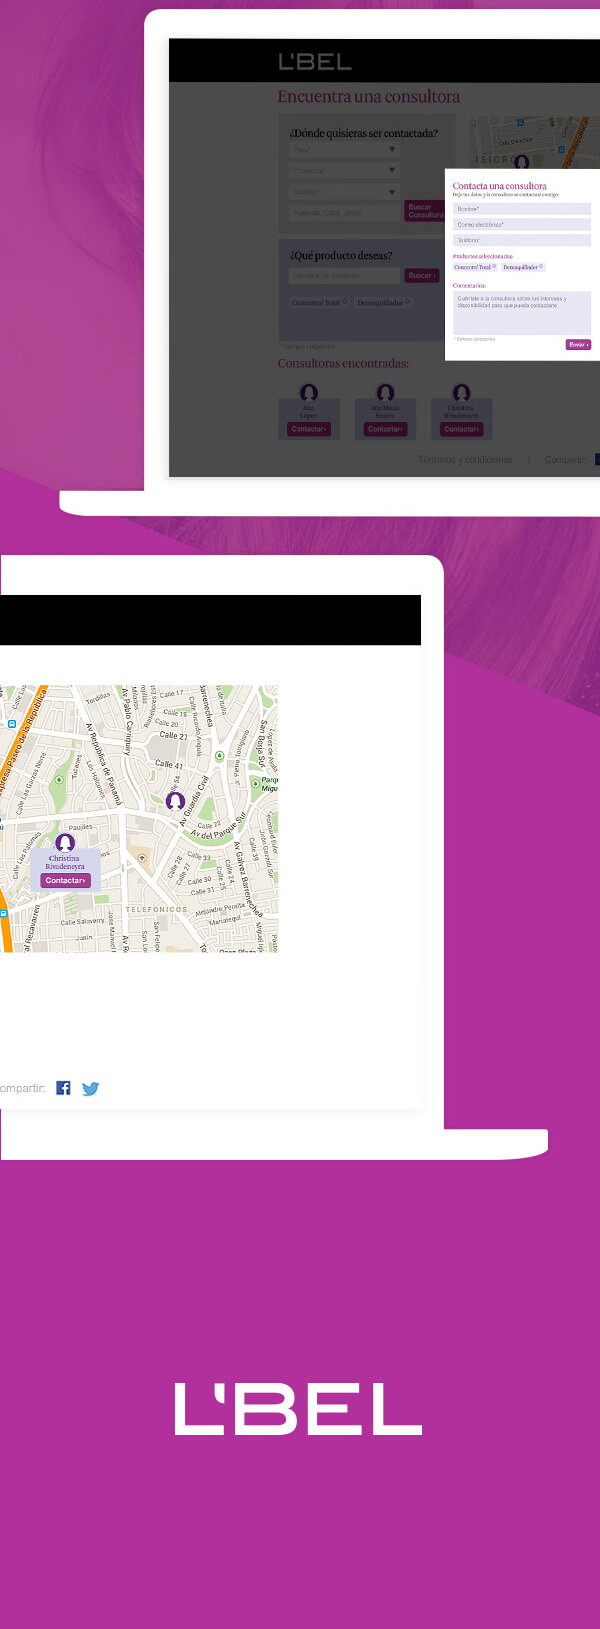The width and height of the screenshot is (600, 1629).
Task: Click the Parque Miguel green marker
Action: [255, 784]
